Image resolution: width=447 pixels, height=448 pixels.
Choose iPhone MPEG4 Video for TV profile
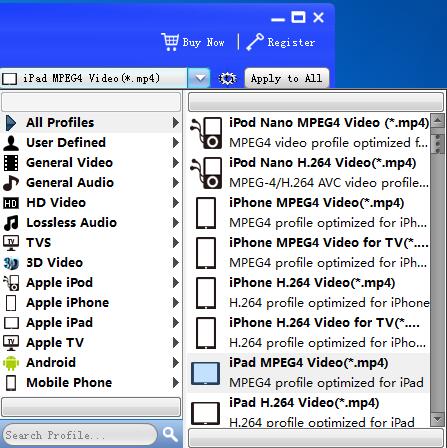tap(308, 253)
